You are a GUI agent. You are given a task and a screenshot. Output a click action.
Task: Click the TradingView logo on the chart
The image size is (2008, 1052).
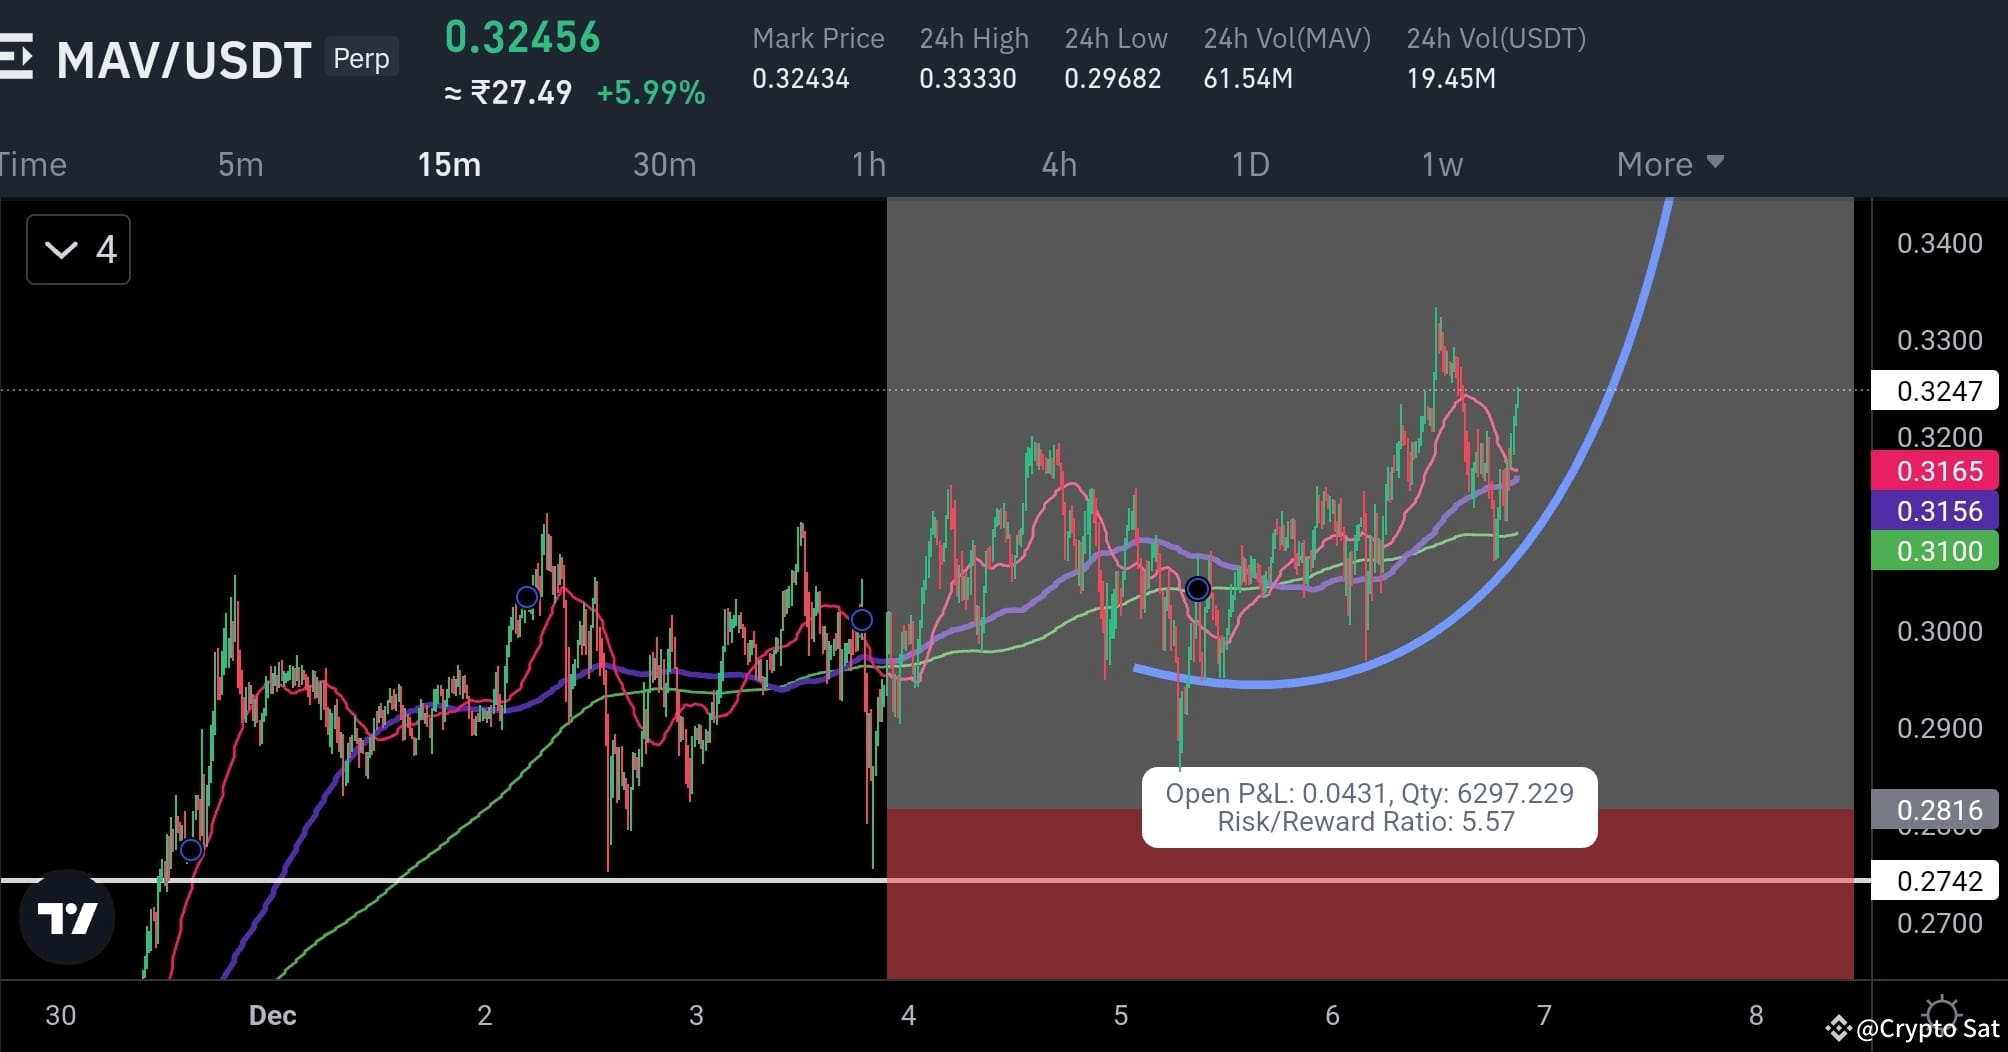[x=67, y=916]
